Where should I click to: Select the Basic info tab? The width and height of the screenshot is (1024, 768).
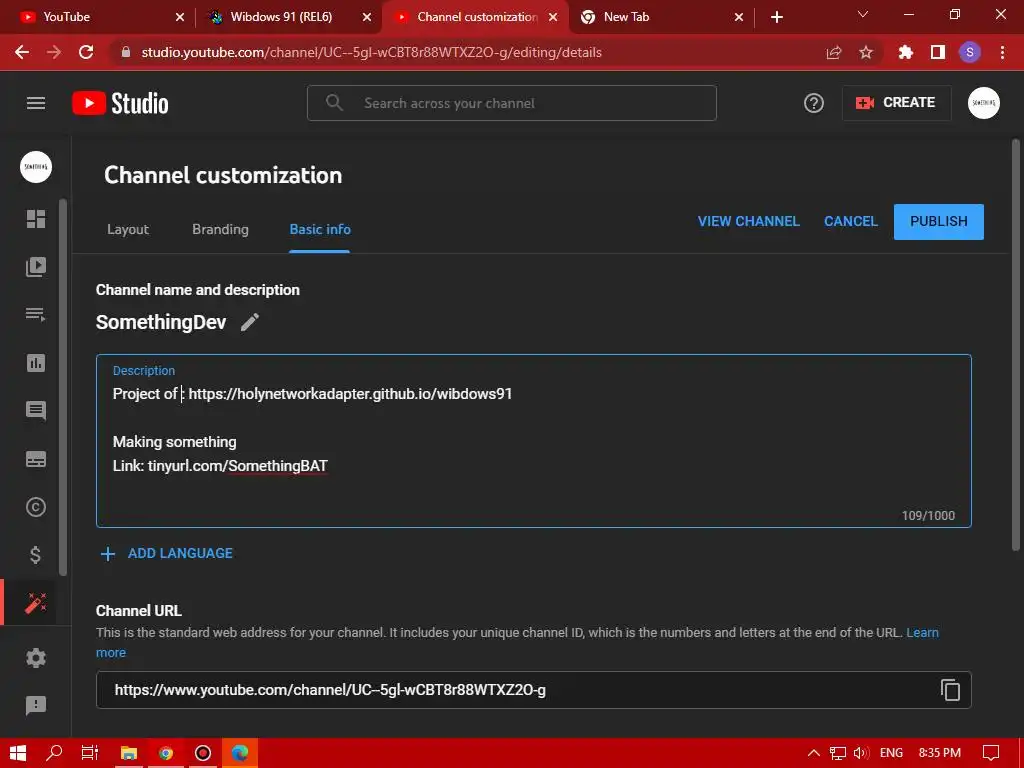point(320,229)
